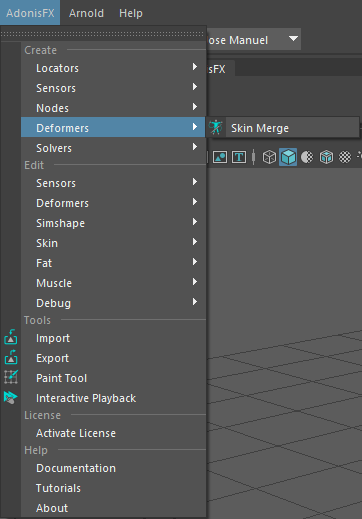Expand Create Locators submenu
The width and height of the screenshot is (362, 519).
click(x=113, y=68)
